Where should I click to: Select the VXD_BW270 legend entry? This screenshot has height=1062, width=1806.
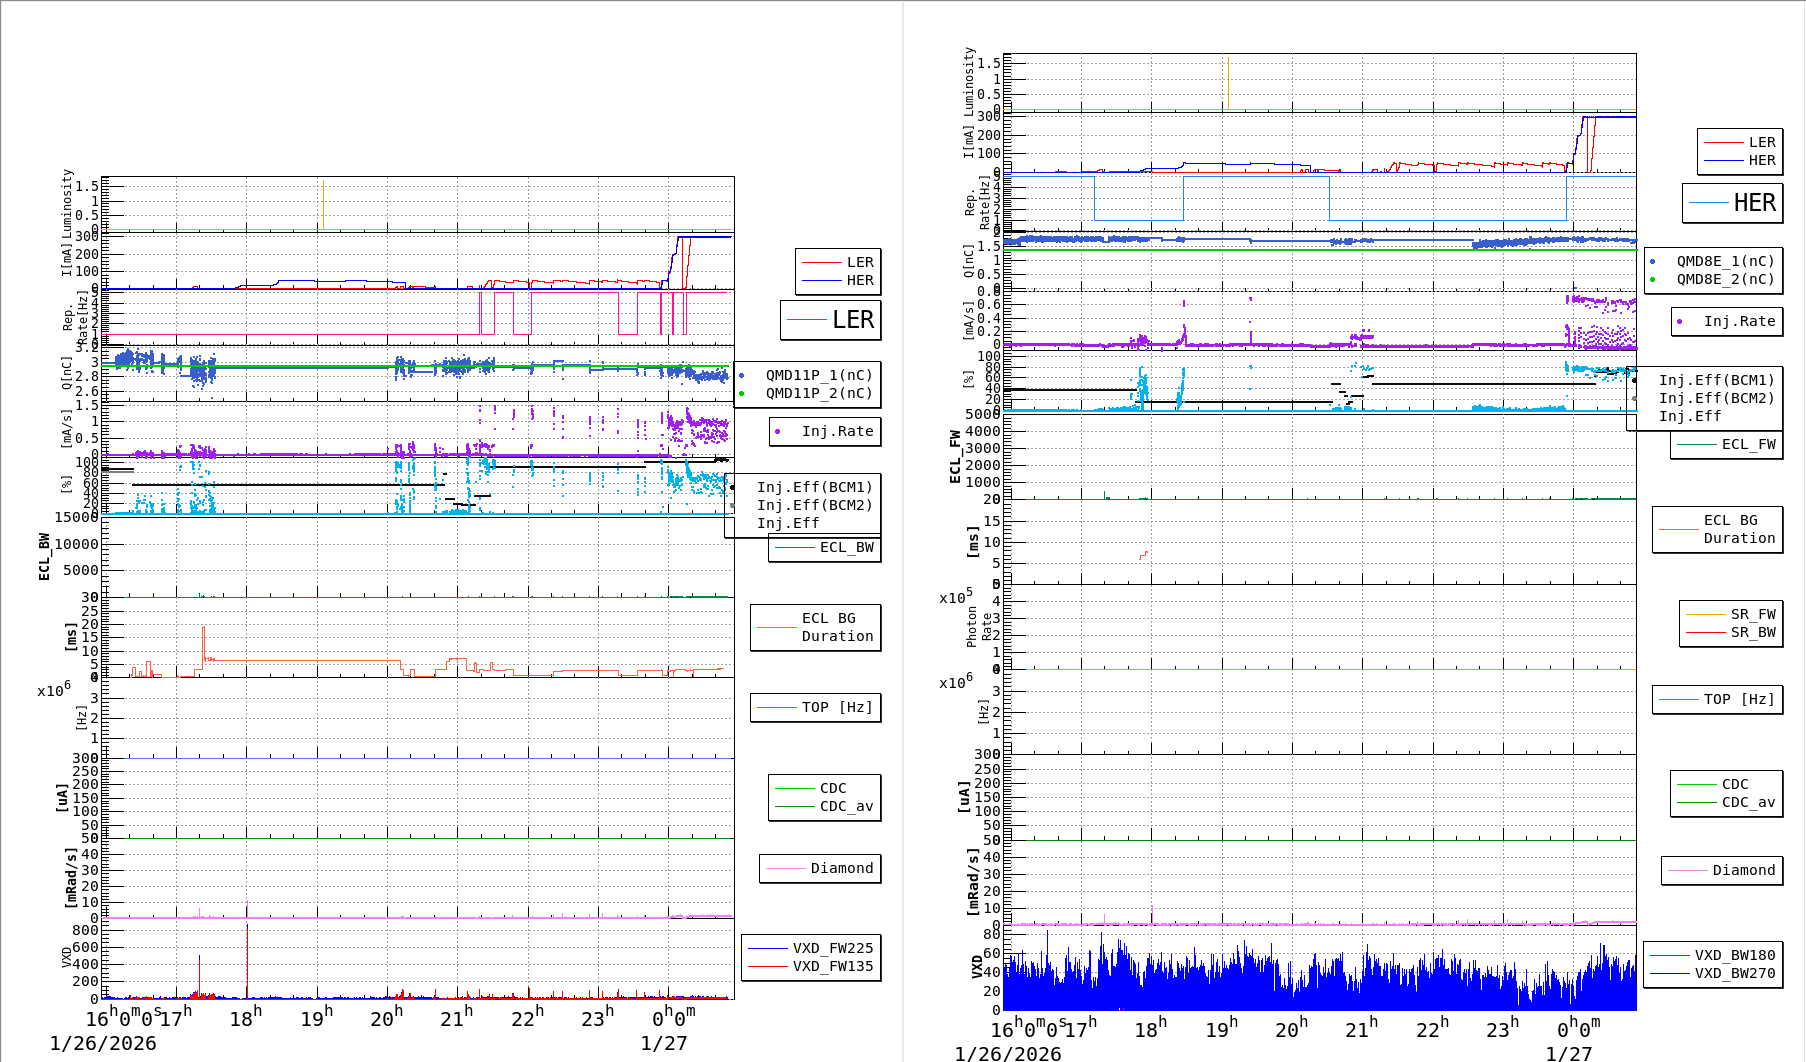[x=1734, y=973]
